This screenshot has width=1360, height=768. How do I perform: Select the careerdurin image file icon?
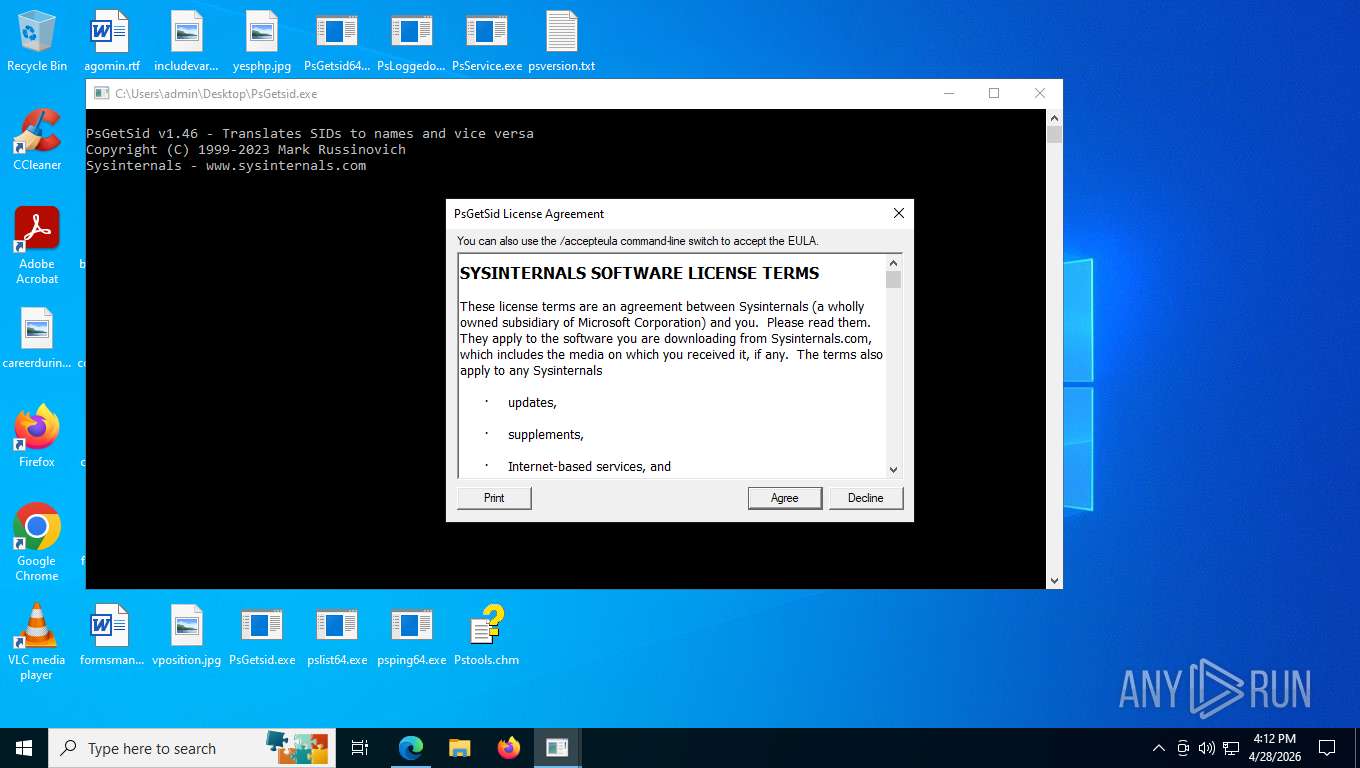(x=37, y=338)
